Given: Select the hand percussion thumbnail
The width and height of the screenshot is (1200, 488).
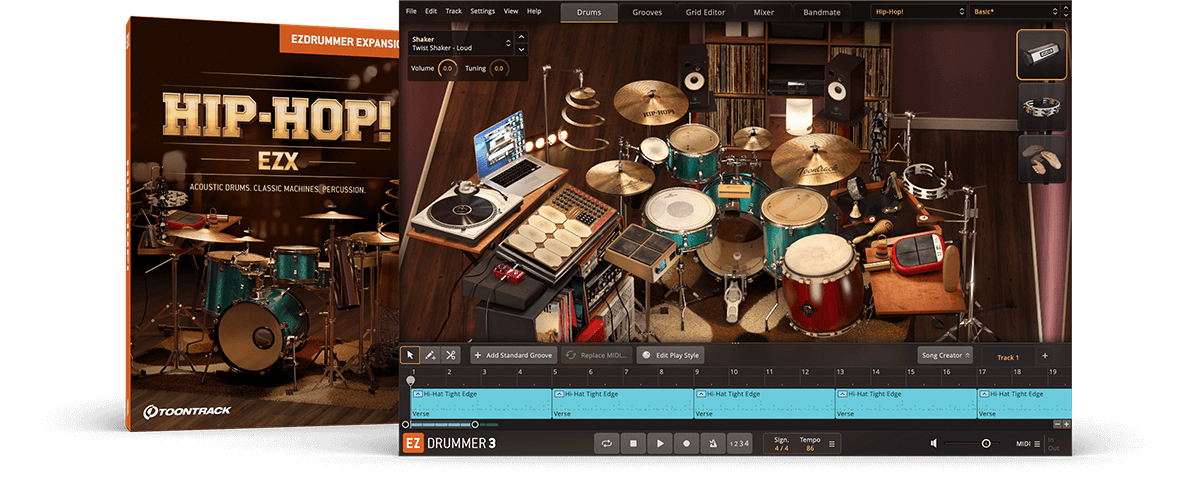Looking at the screenshot, I should pyautogui.click(x=1042, y=159).
